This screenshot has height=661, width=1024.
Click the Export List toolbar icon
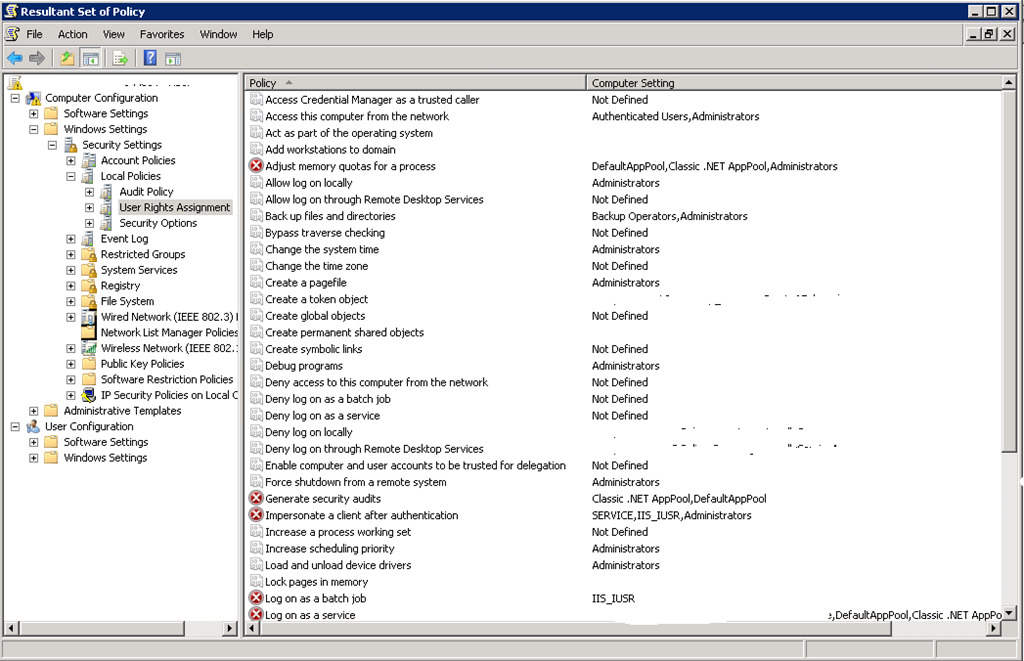click(120, 58)
